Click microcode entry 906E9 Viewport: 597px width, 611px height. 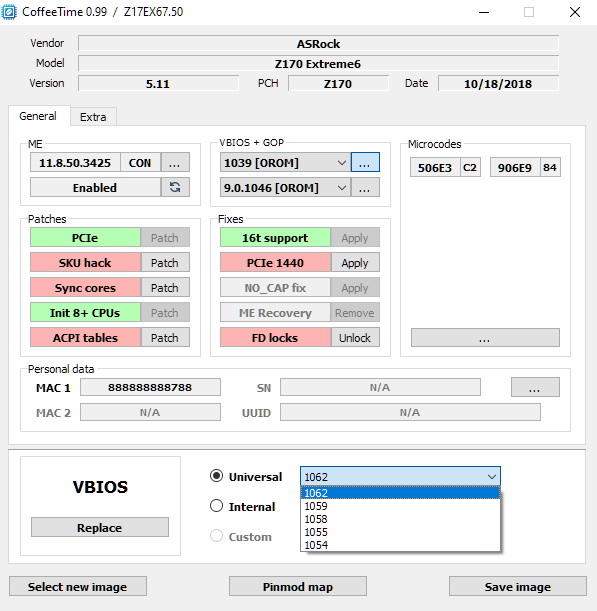tap(515, 168)
